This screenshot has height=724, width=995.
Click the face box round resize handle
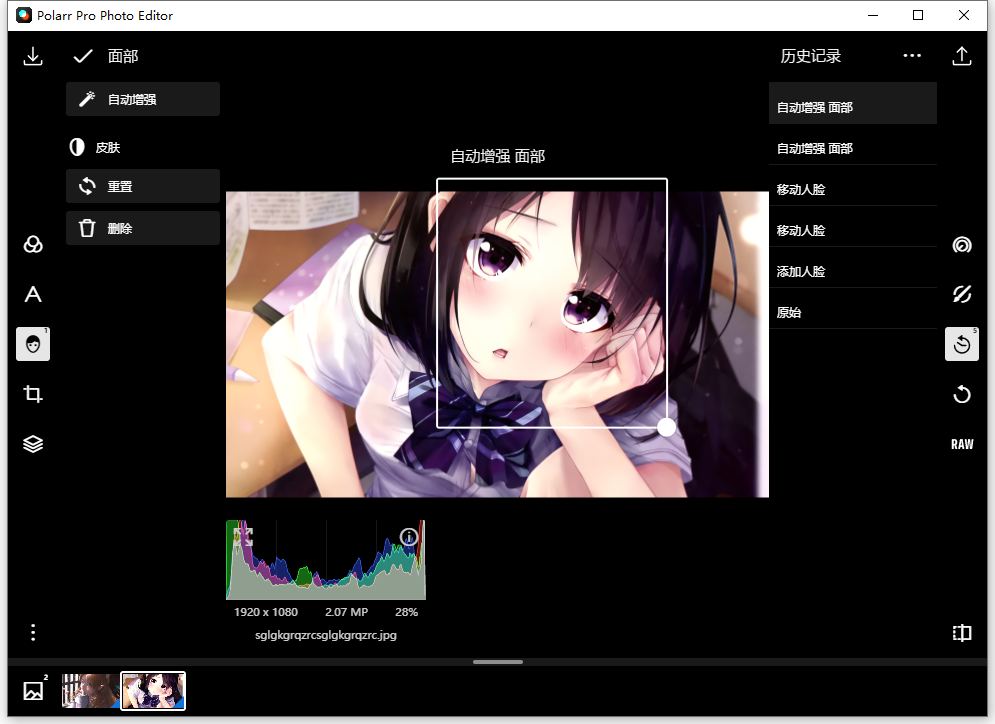pyautogui.click(x=666, y=427)
